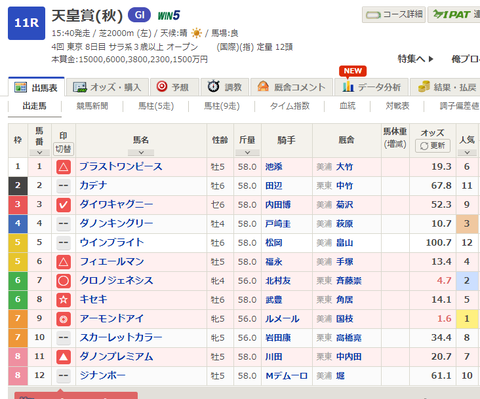The image size is (480, 399).
Task: Open horse カデナ
Action: point(93,186)
